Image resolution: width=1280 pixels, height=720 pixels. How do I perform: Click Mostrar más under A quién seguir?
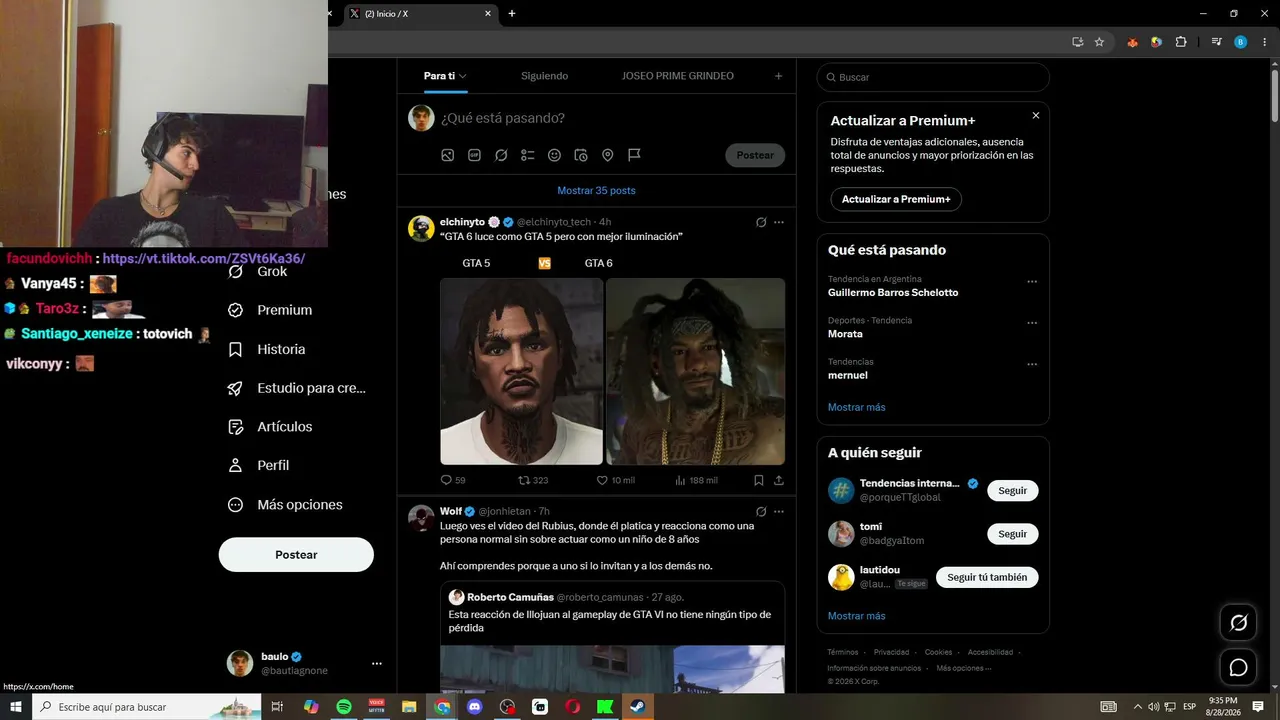[x=857, y=616]
